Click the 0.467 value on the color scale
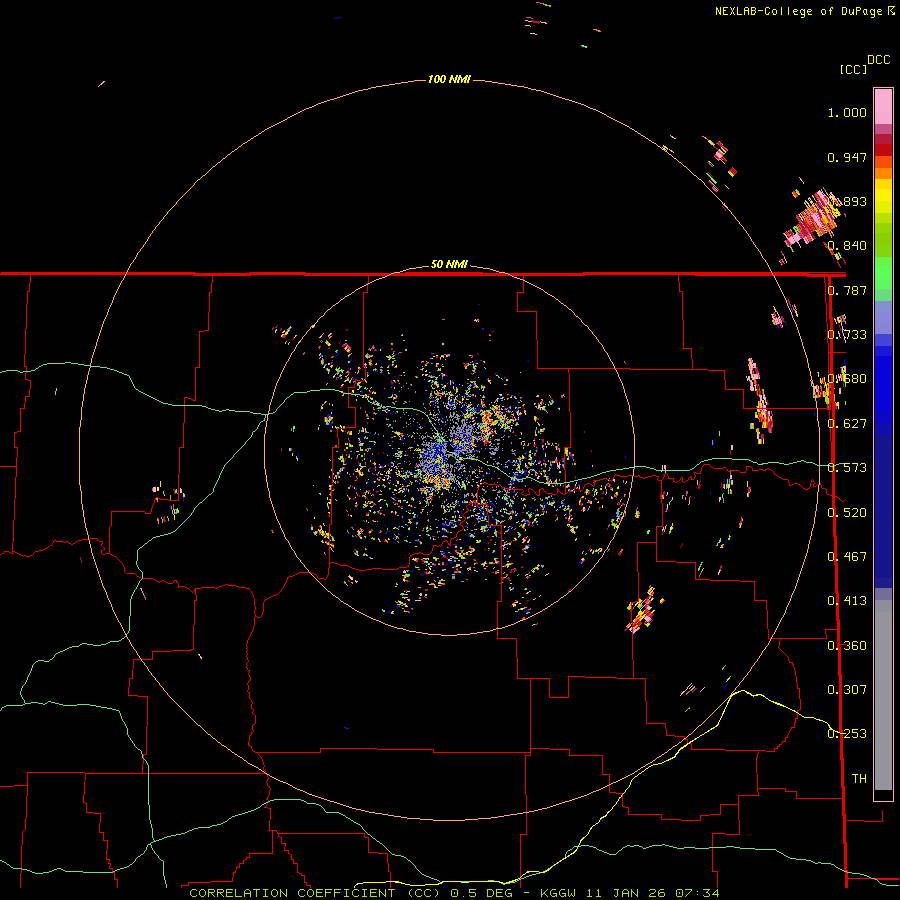The image size is (900, 900). coord(847,557)
